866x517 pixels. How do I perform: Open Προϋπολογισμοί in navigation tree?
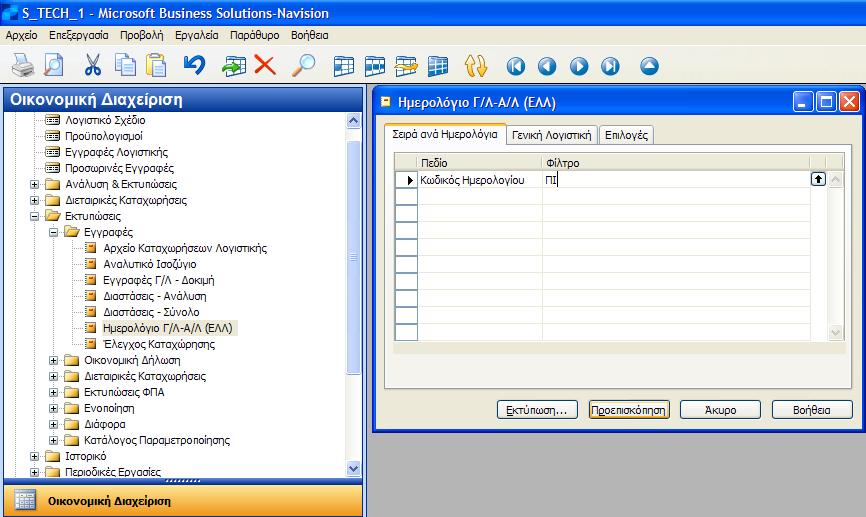[x=104, y=136]
